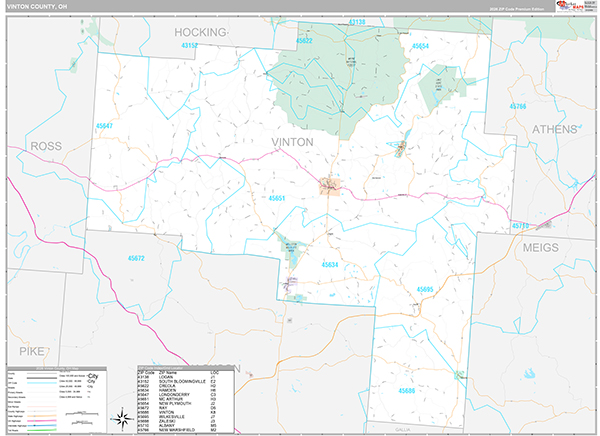Click the orange State Highways legend line
The image size is (600, 436).
click(42, 416)
